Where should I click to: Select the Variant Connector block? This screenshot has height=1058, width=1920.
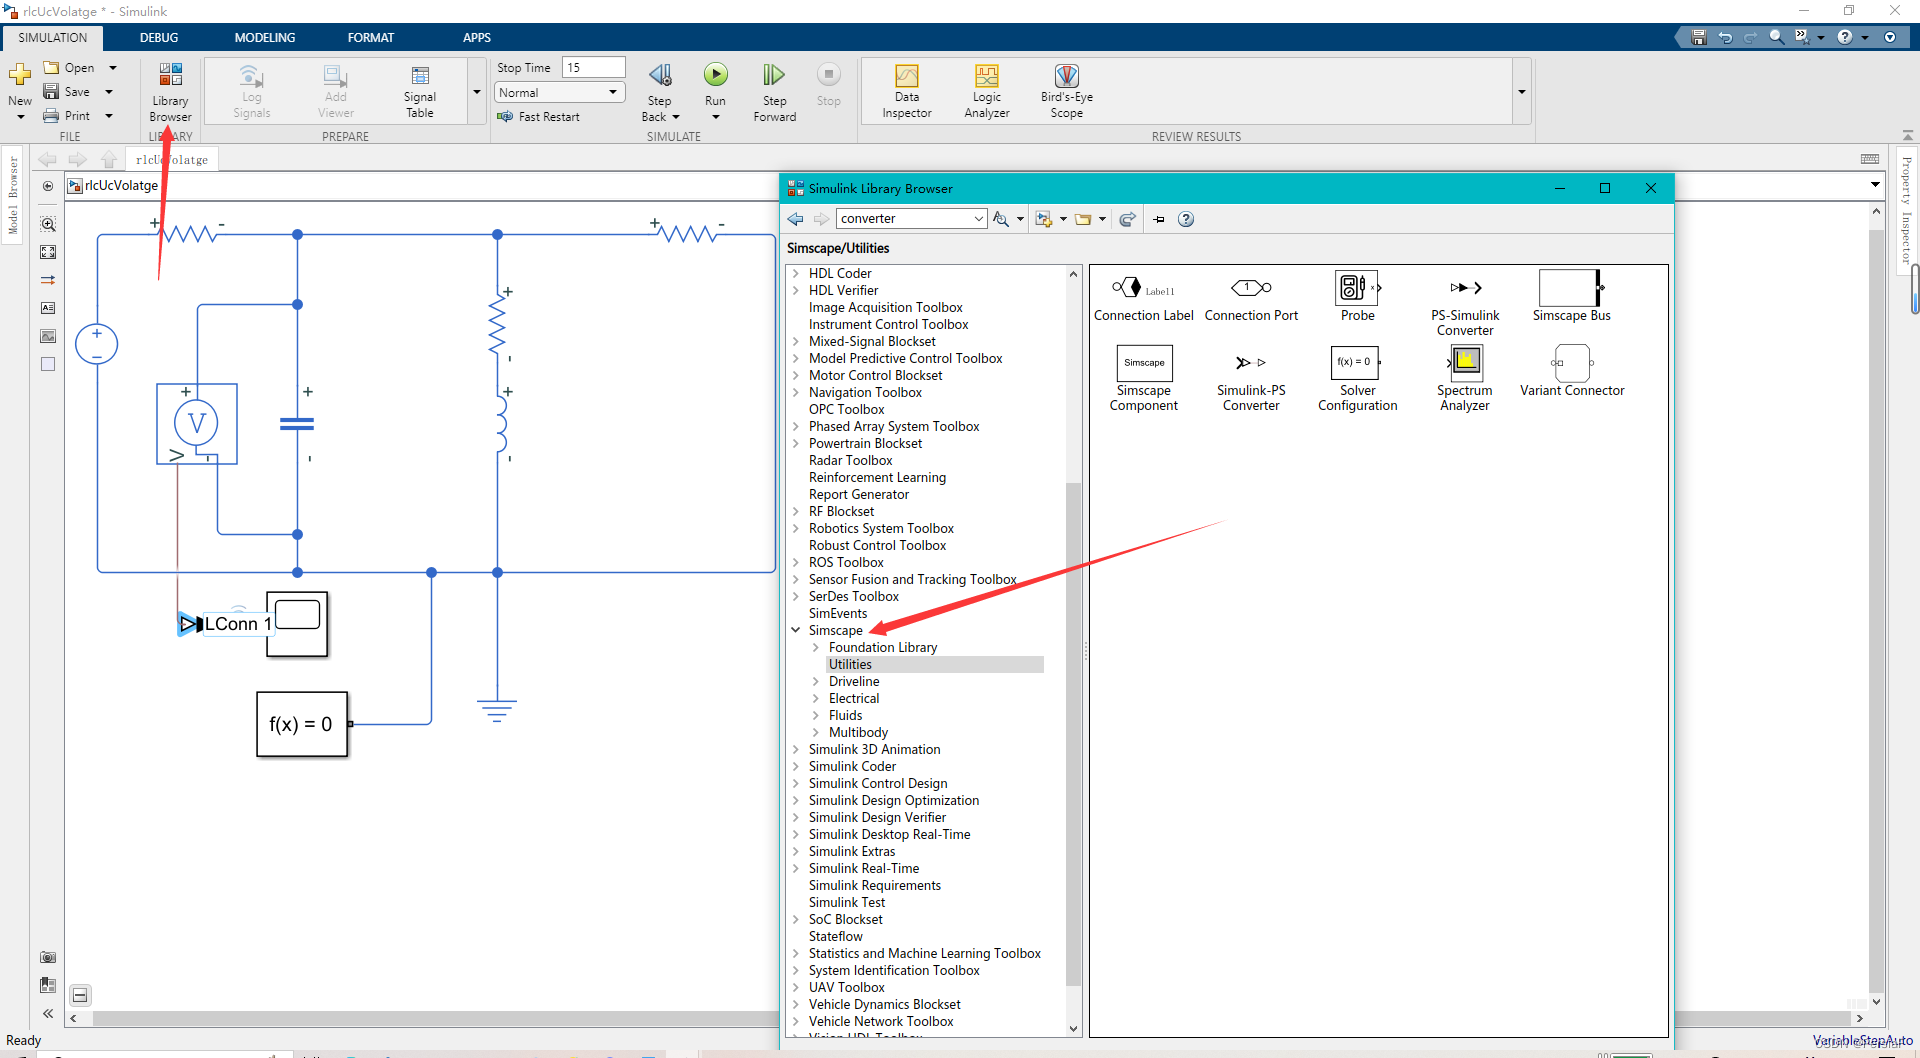(x=1571, y=371)
